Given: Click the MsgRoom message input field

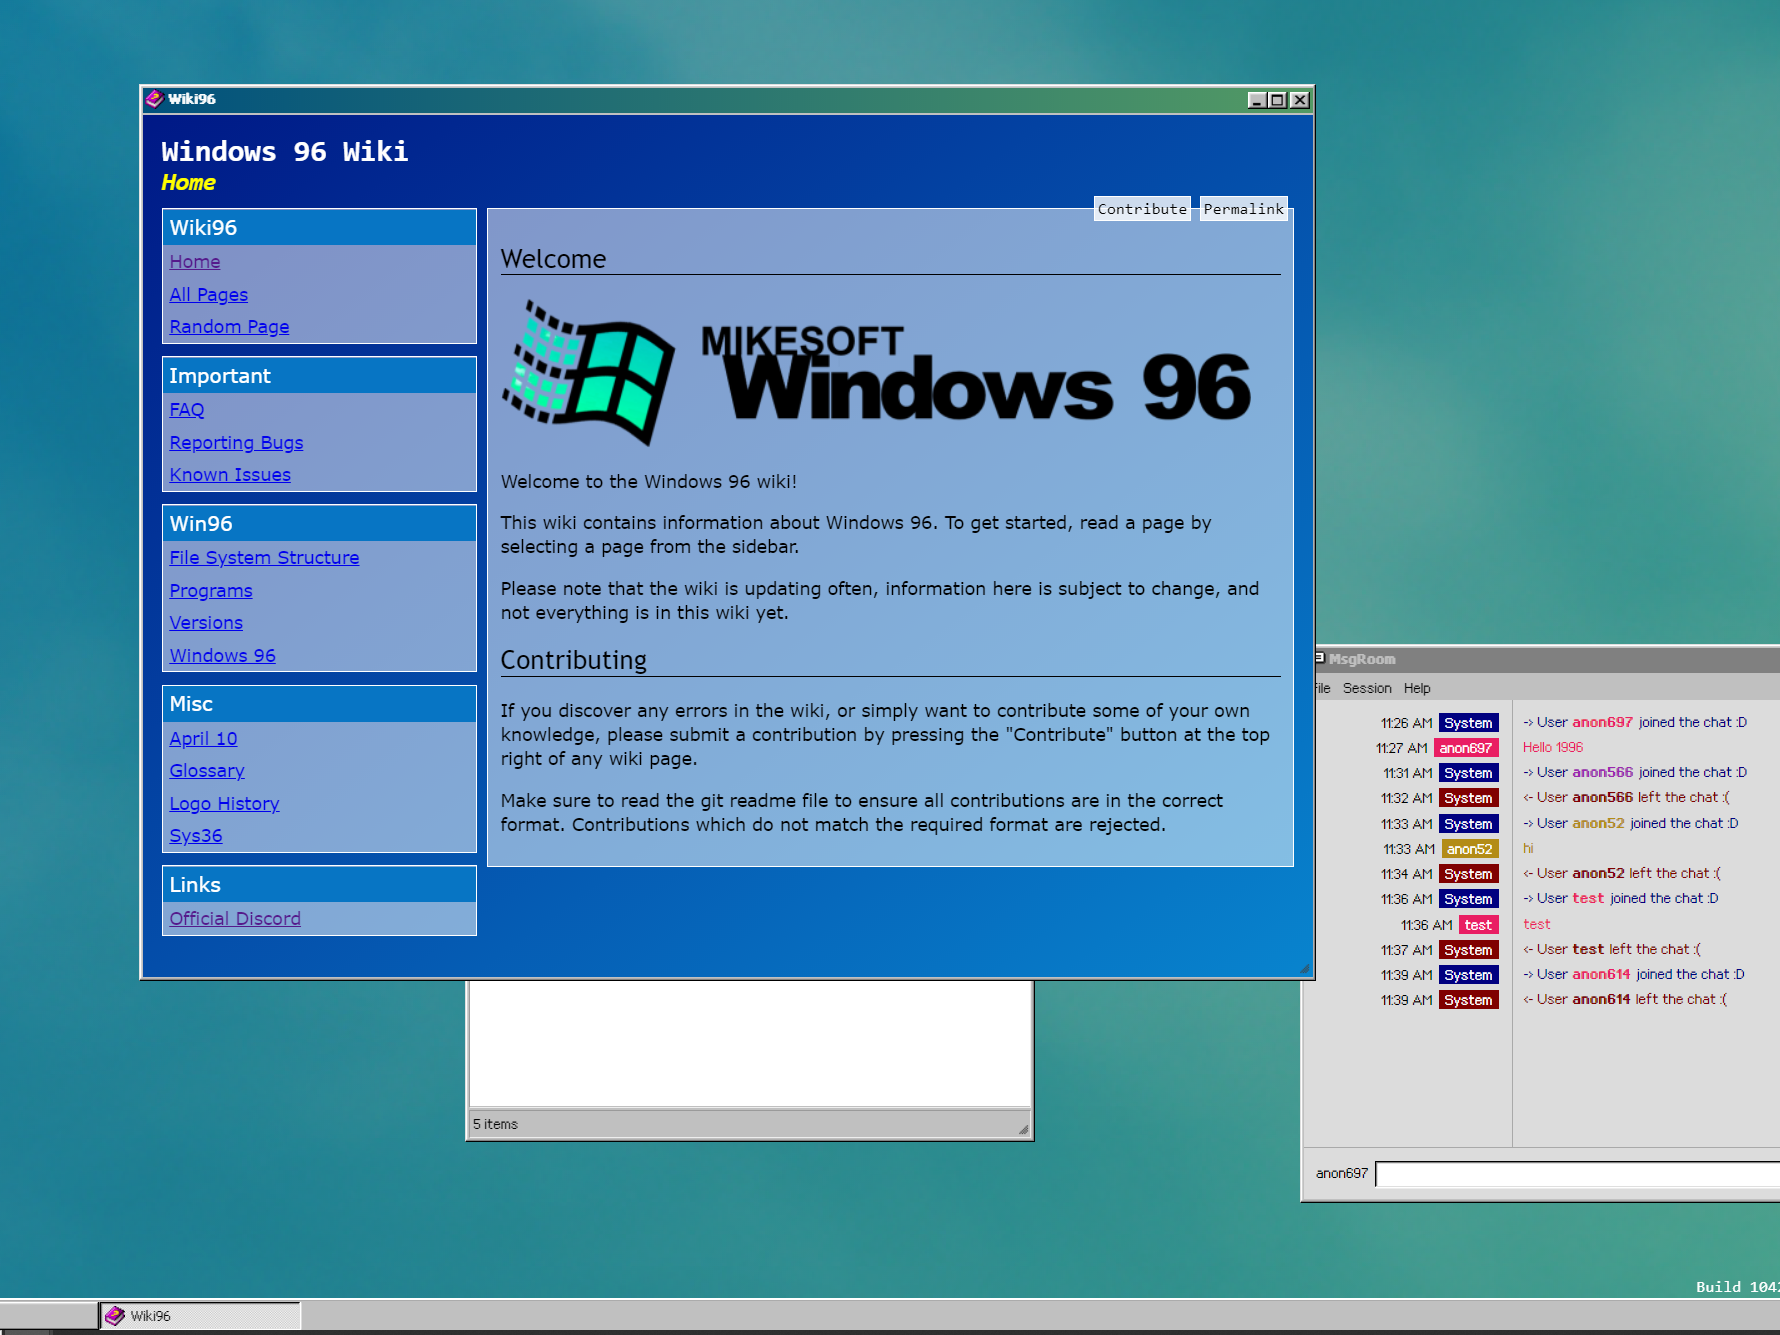Looking at the screenshot, I should [1577, 1174].
